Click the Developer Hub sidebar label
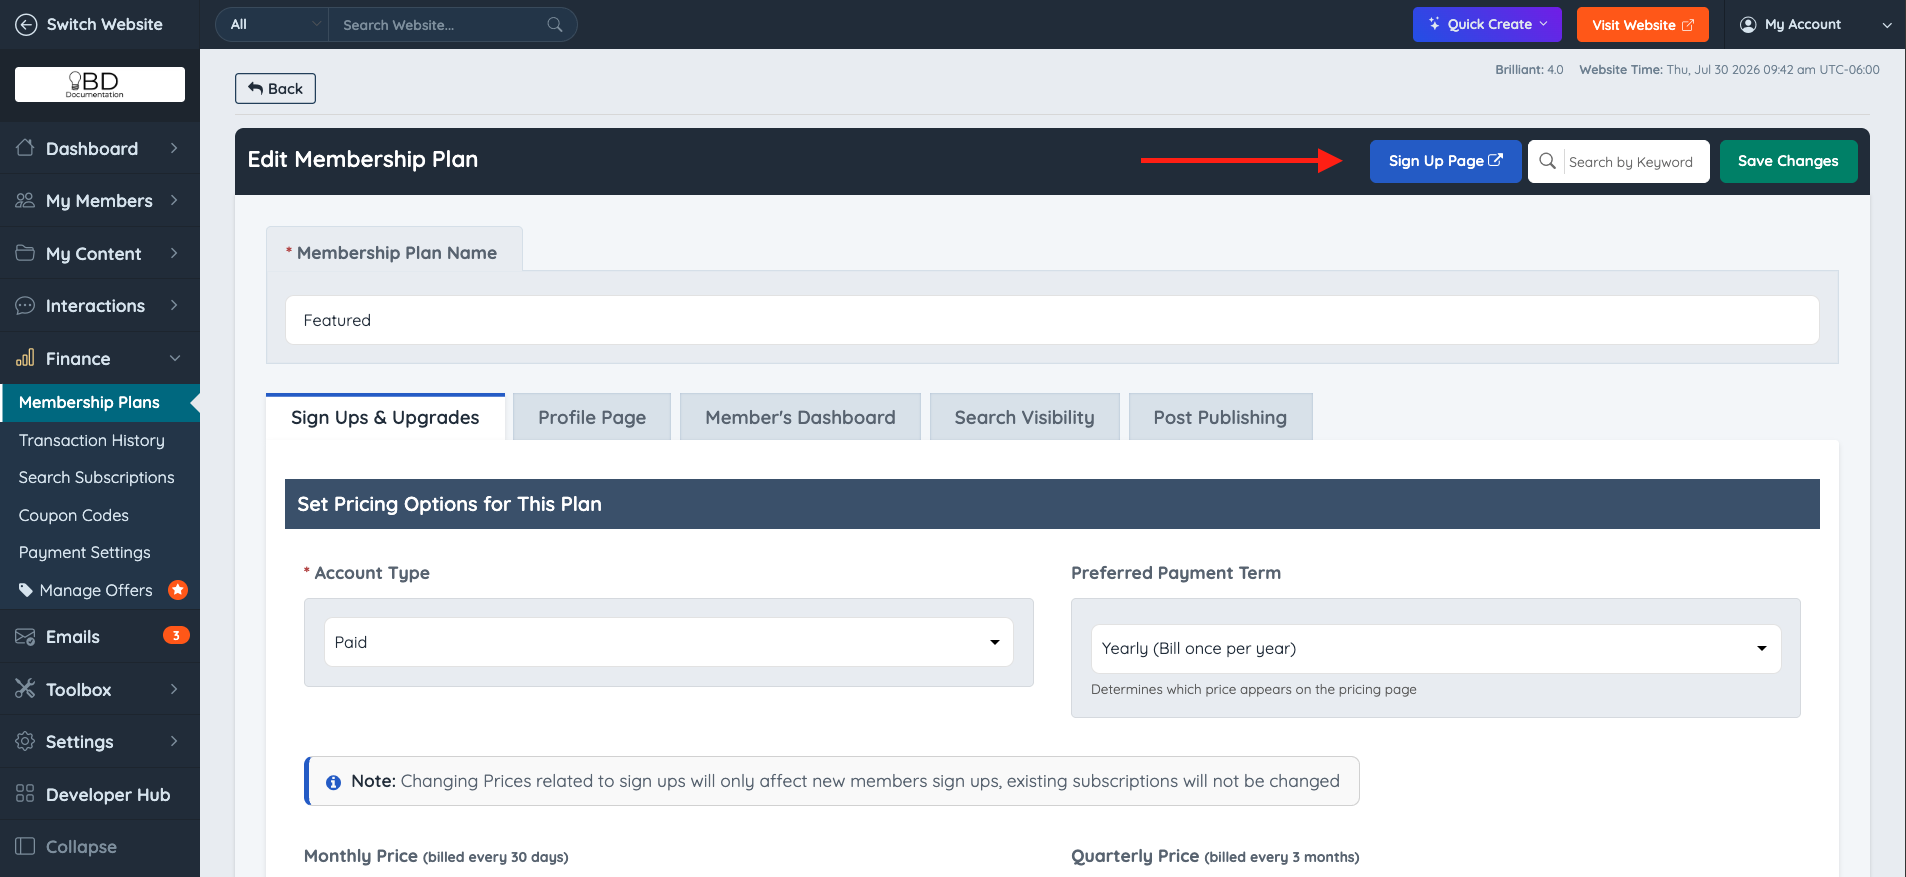Screen dimensions: 1906x877 point(108,795)
